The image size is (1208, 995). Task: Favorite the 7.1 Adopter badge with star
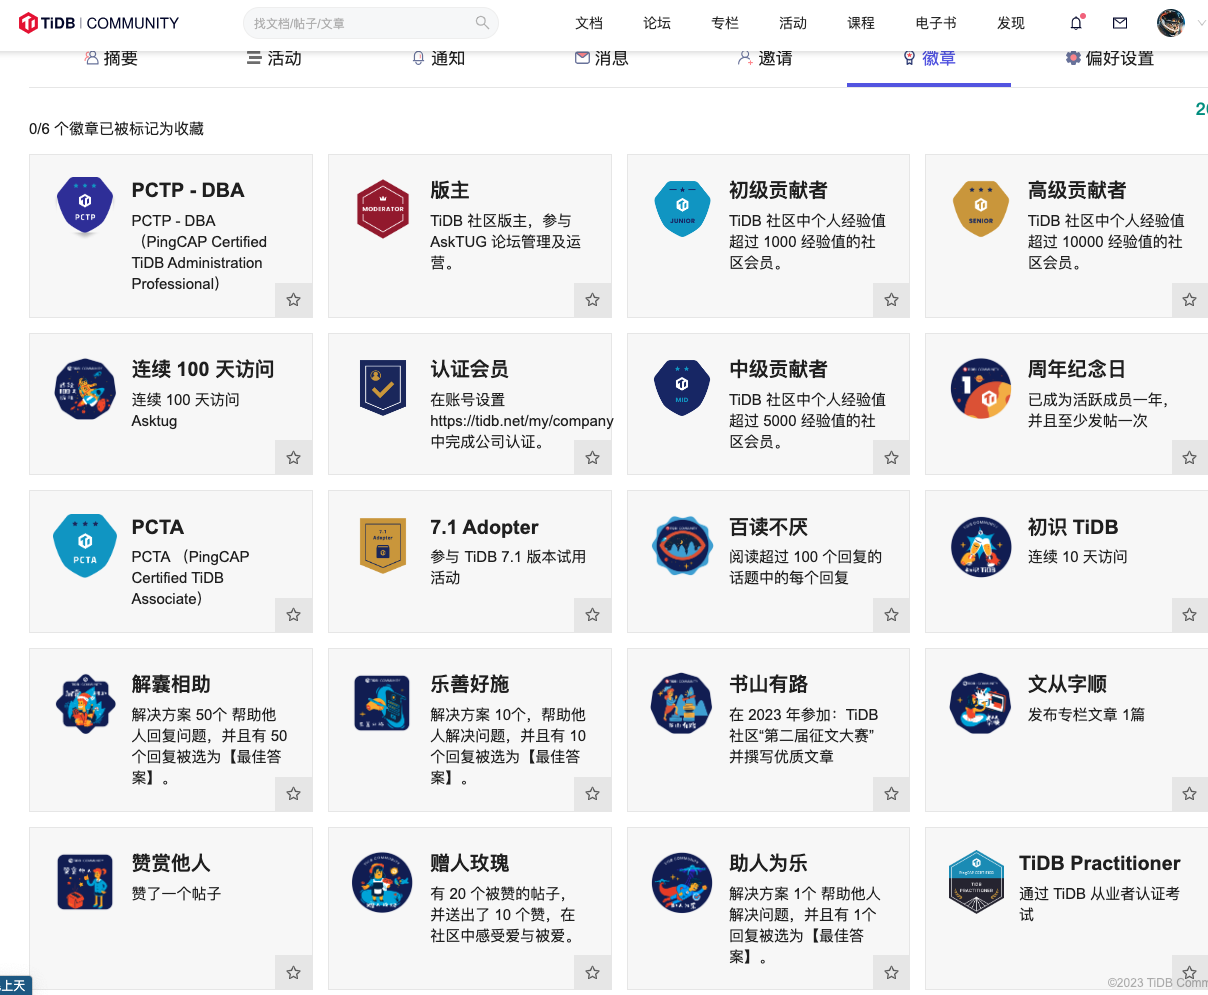593,614
